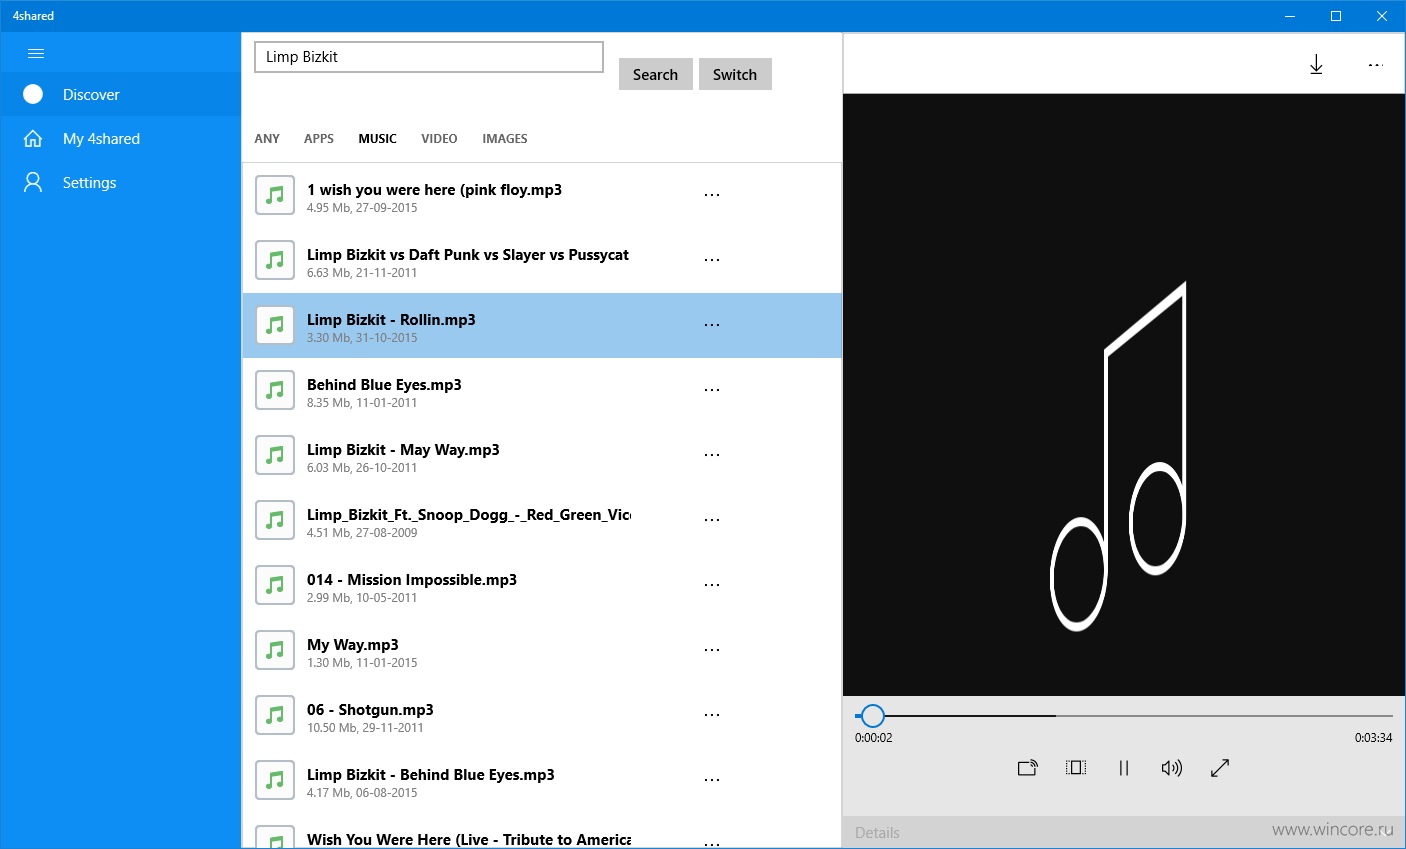Image resolution: width=1406 pixels, height=849 pixels.
Task: Open more options for 014 - Mission Impossible.mp3
Action: [x=712, y=585]
